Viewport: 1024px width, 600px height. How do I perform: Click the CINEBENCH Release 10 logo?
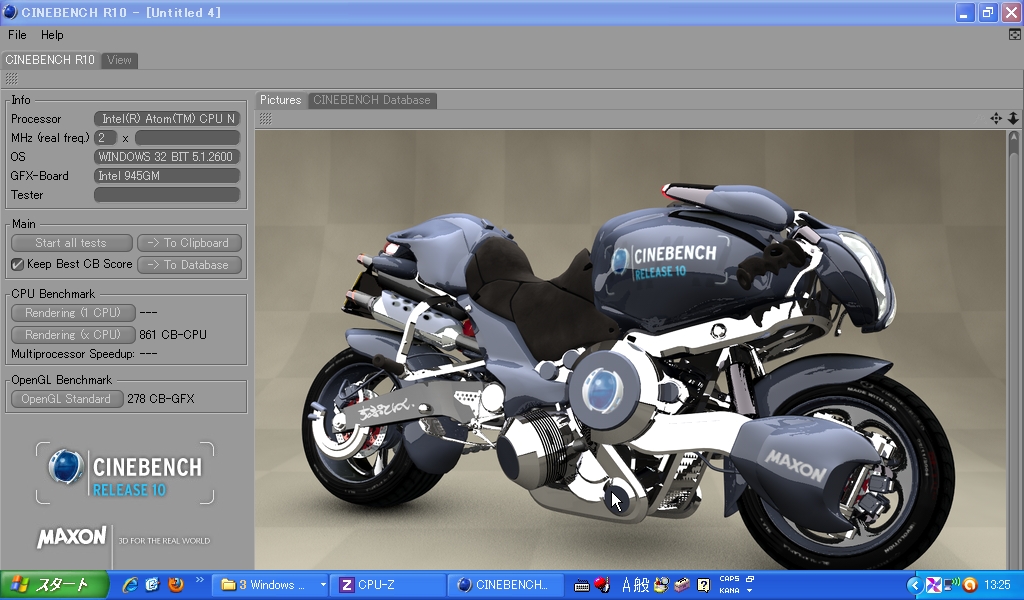click(125, 473)
